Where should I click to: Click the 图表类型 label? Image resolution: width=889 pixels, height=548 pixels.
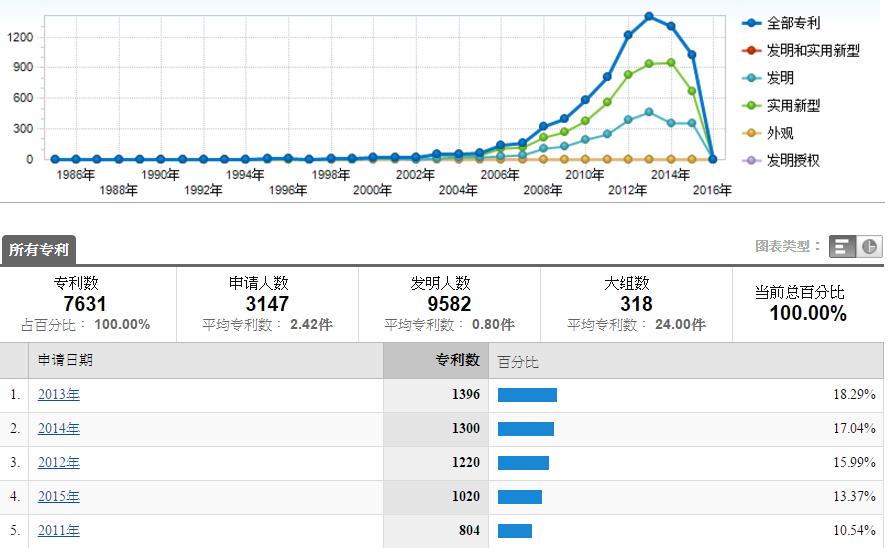click(x=788, y=247)
